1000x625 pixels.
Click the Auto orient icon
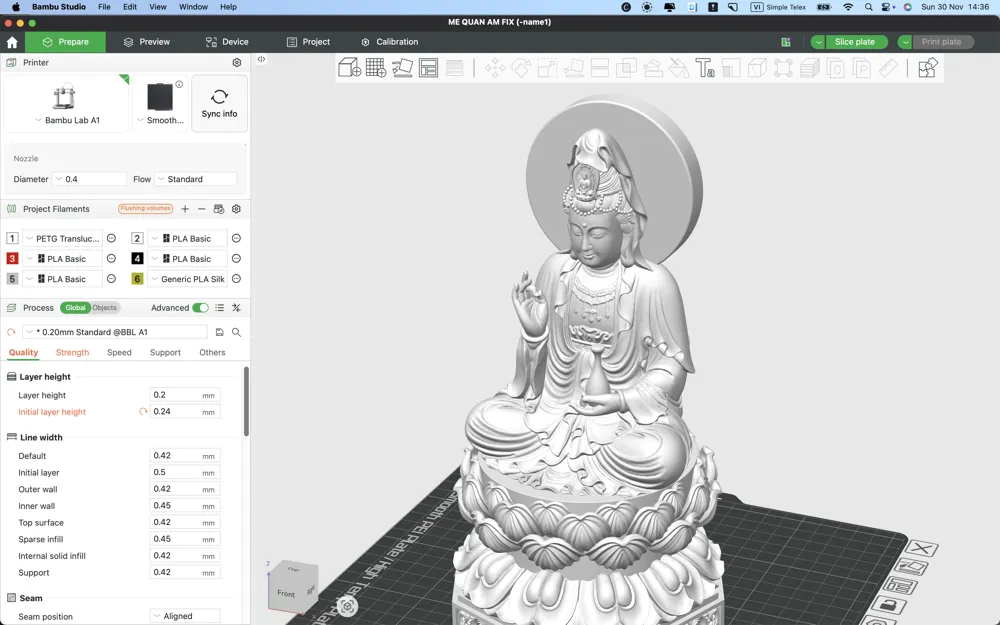click(402, 68)
